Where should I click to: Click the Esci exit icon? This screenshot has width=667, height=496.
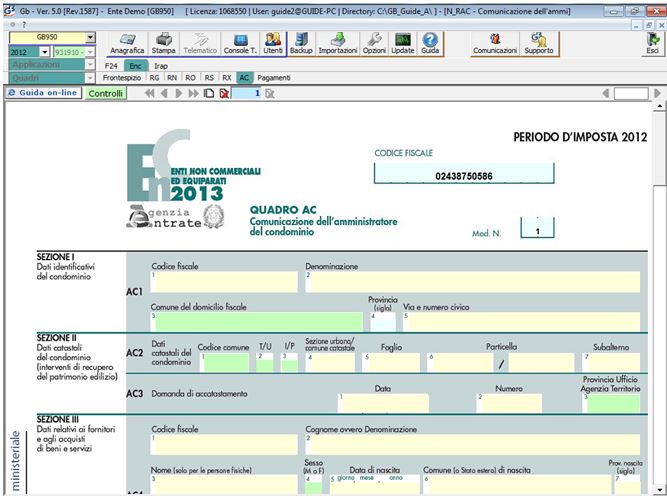point(653,44)
